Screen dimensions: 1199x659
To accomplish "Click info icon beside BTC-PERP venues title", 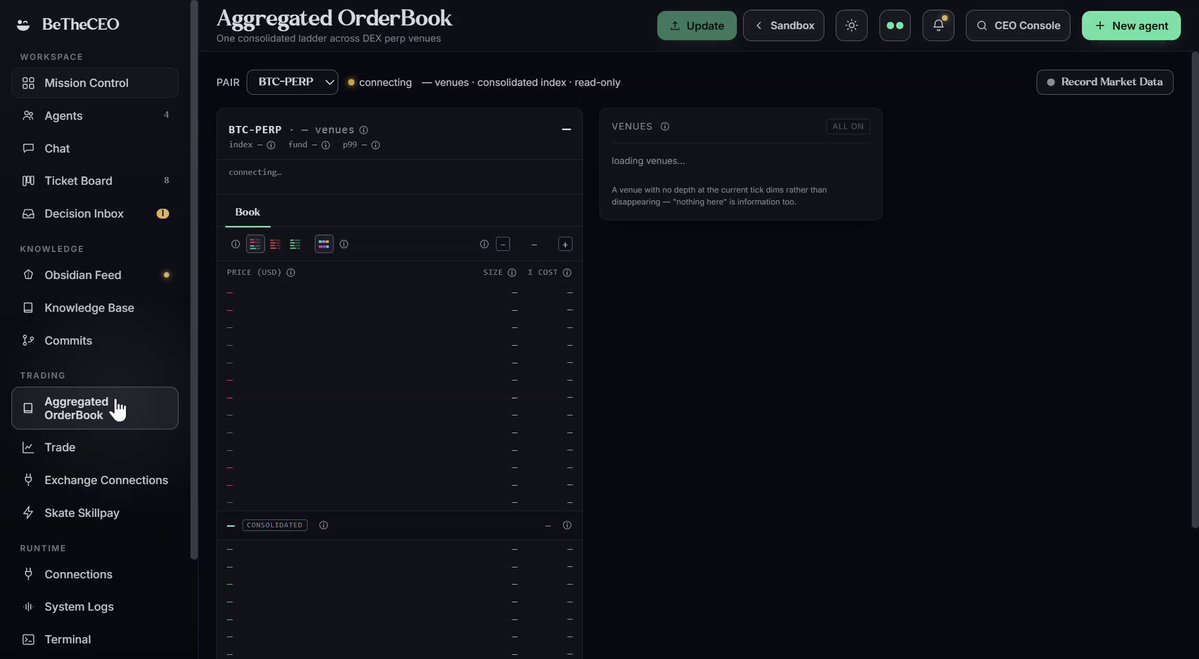I will point(363,130).
